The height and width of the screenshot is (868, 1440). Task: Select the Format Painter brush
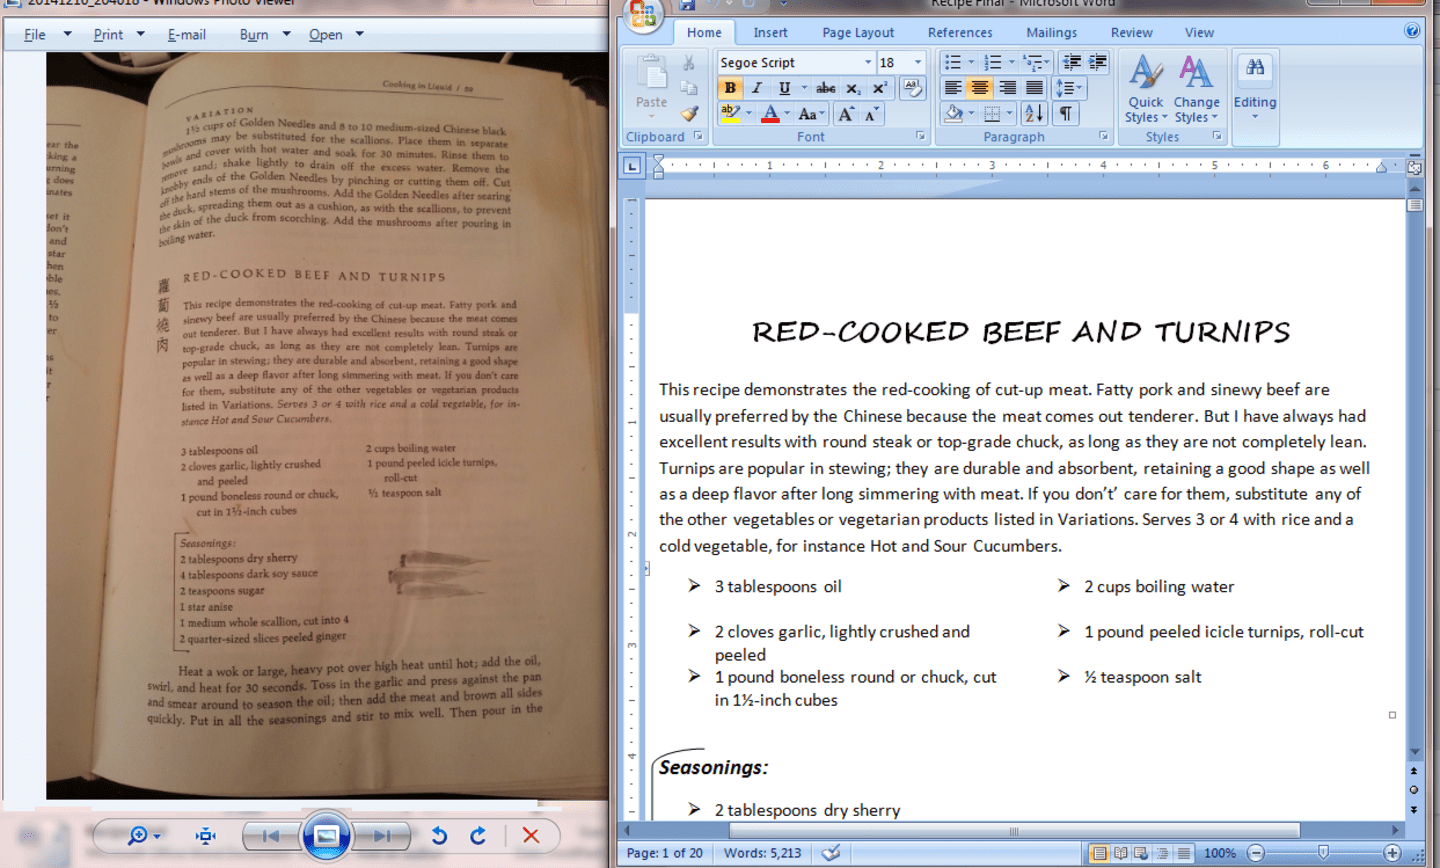[689, 114]
